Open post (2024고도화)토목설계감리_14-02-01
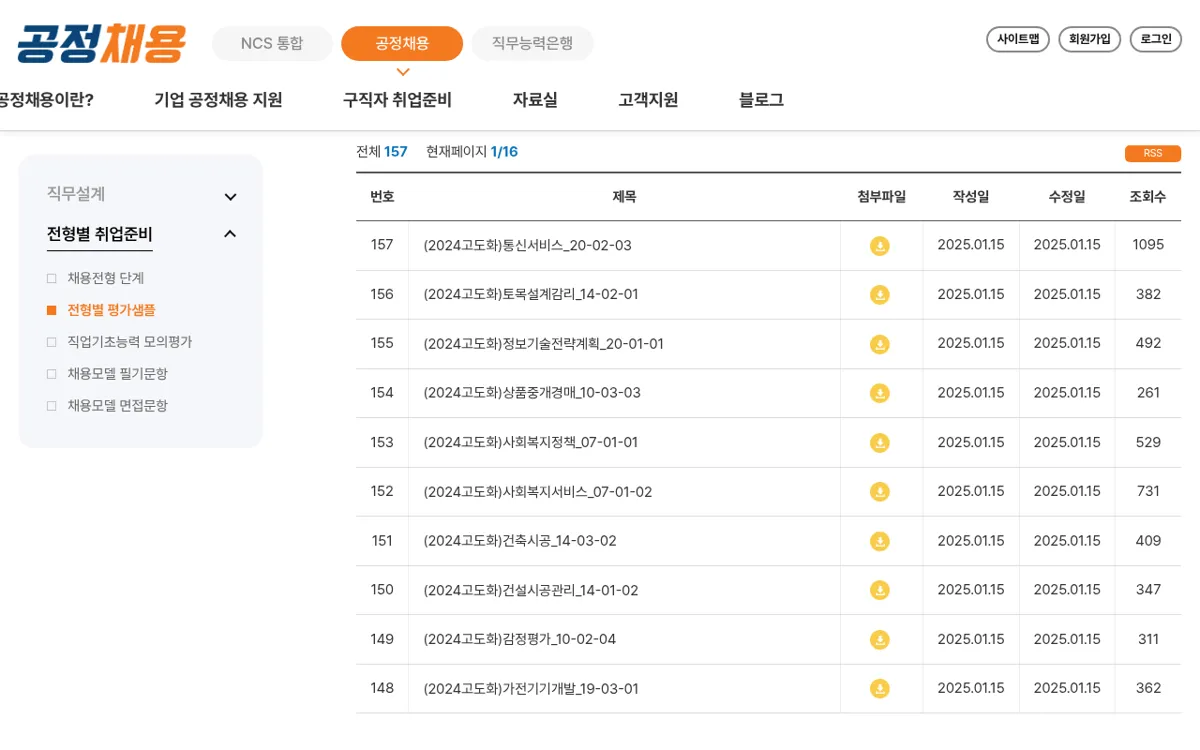Viewport: 1200px width, 750px height. (x=531, y=295)
